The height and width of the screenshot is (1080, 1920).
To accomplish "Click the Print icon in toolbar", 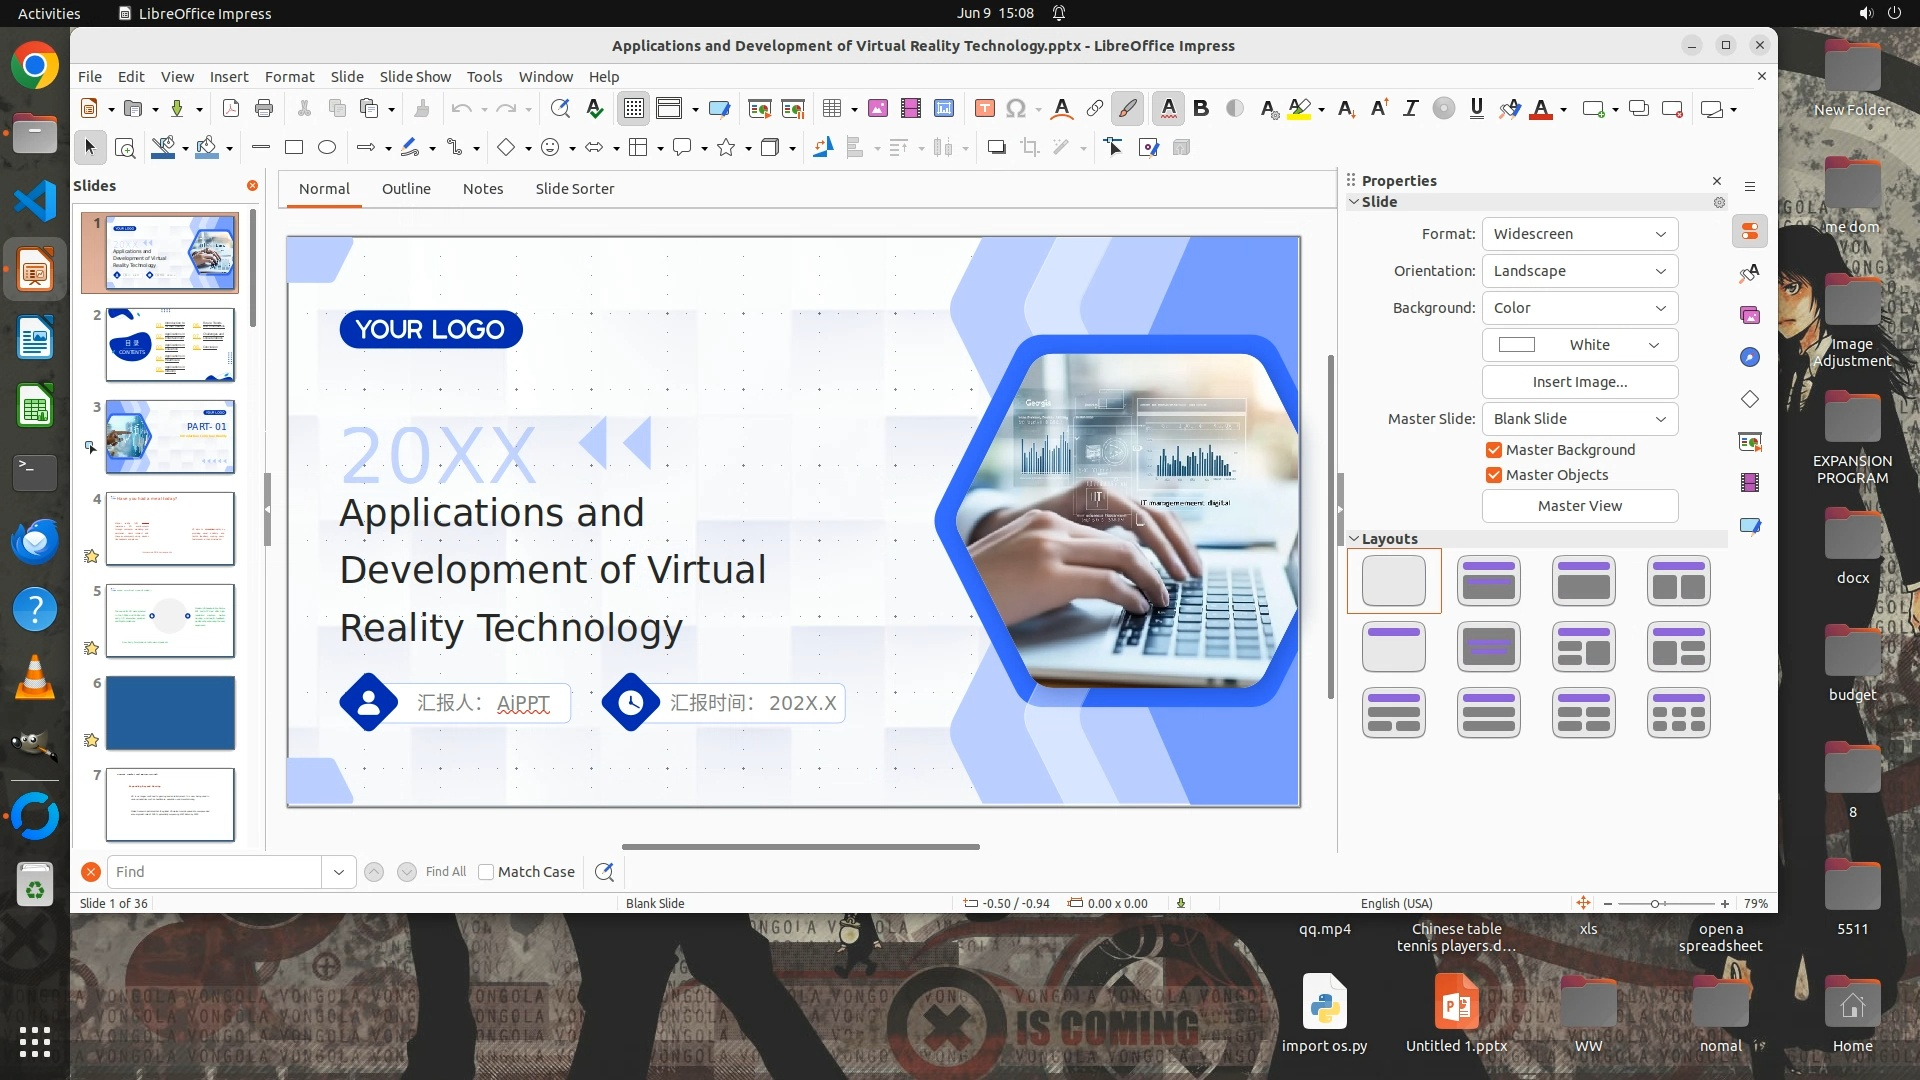I will pyautogui.click(x=264, y=108).
